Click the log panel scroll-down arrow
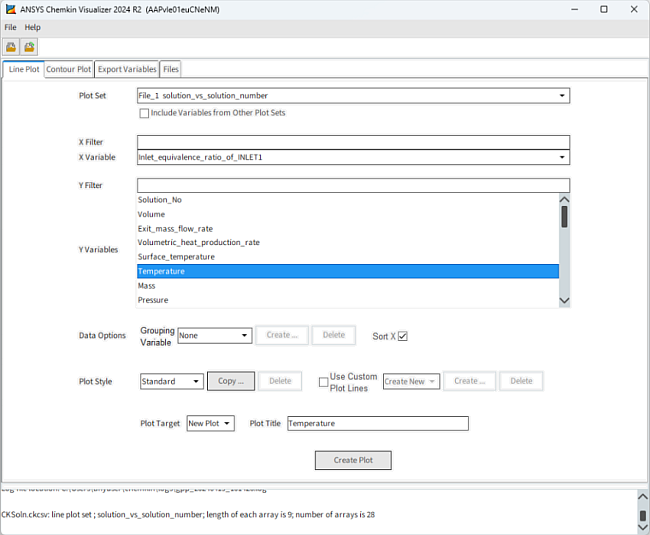The height and width of the screenshot is (535, 650). [x=642, y=527]
